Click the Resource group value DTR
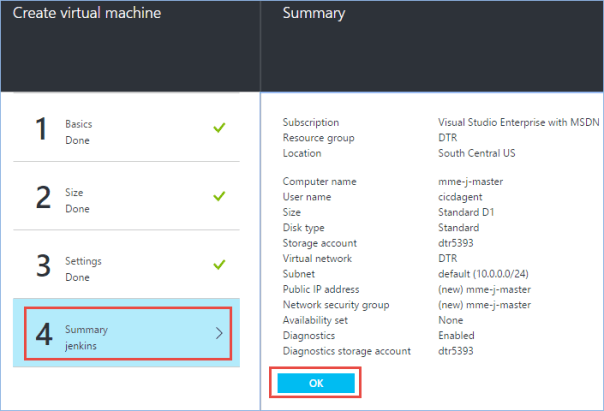 [448, 138]
